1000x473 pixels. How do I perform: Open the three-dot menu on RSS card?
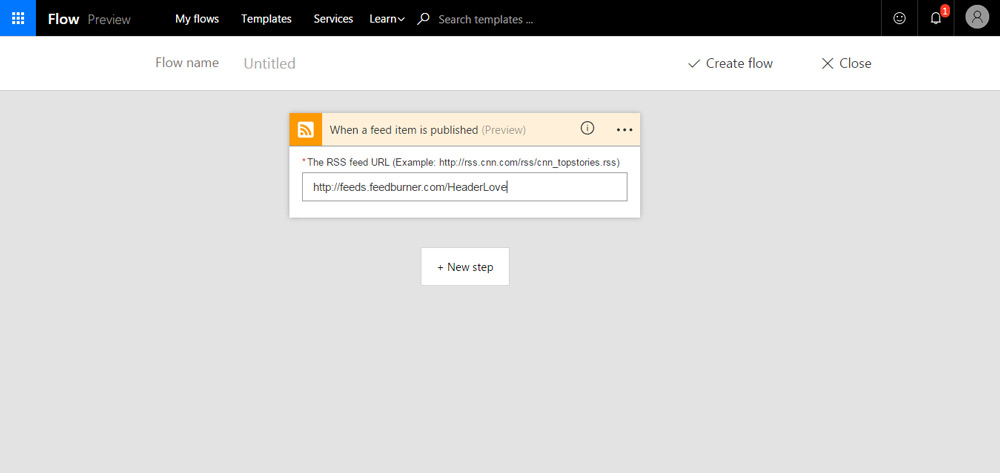pyautogui.click(x=624, y=130)
